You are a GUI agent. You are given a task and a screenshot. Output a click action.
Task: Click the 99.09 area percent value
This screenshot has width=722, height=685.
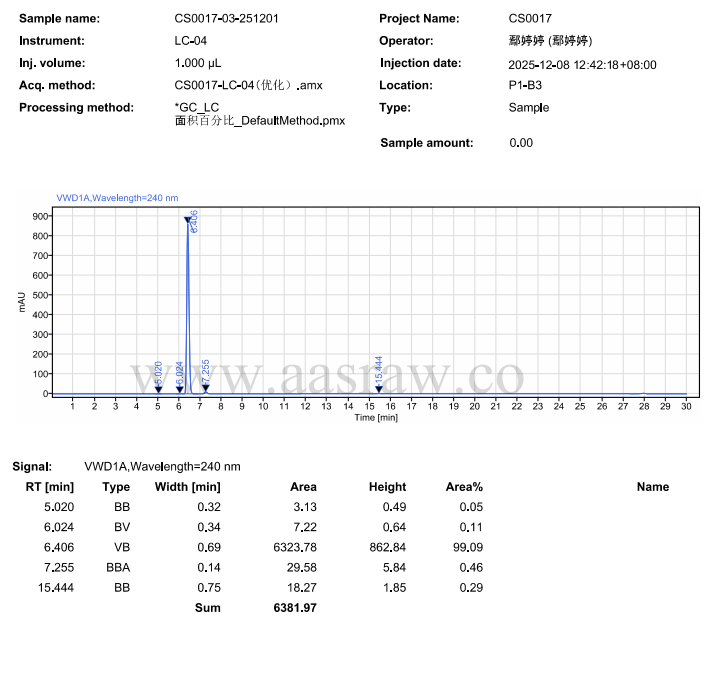(x=466, y=547)
